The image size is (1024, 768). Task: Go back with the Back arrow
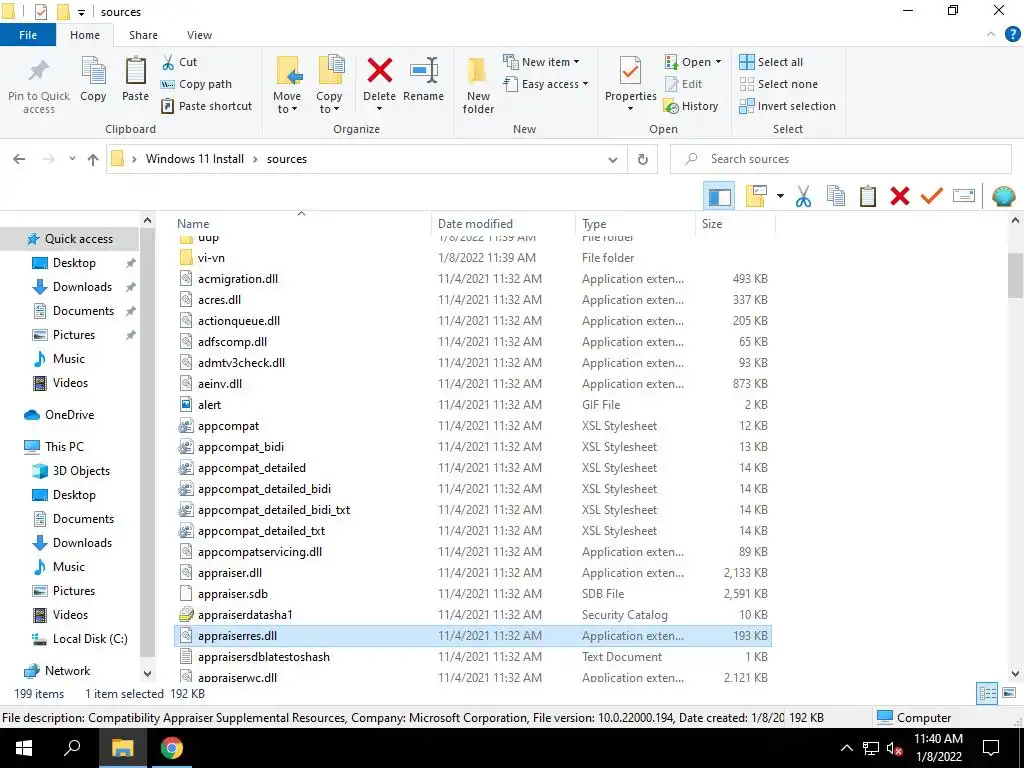[x=19, y=159]
